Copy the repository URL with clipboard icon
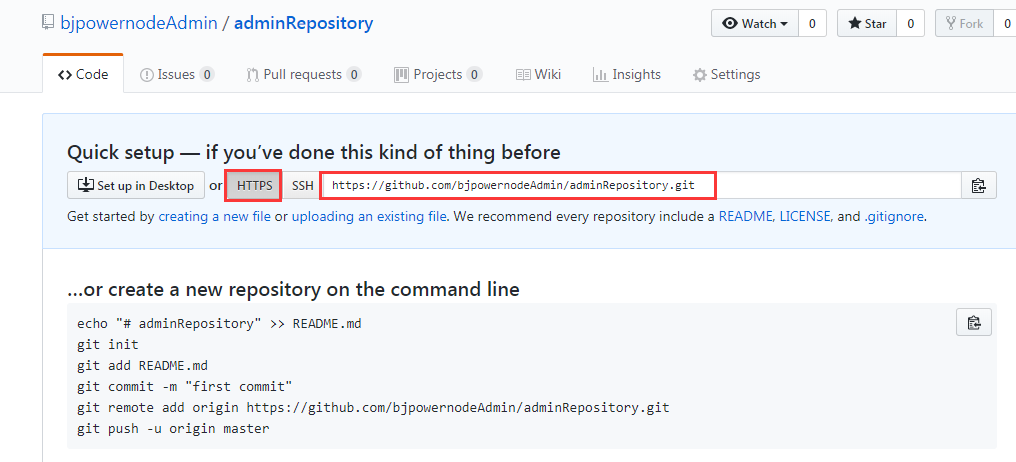1016x462 pixels. [x=978, y=186]
